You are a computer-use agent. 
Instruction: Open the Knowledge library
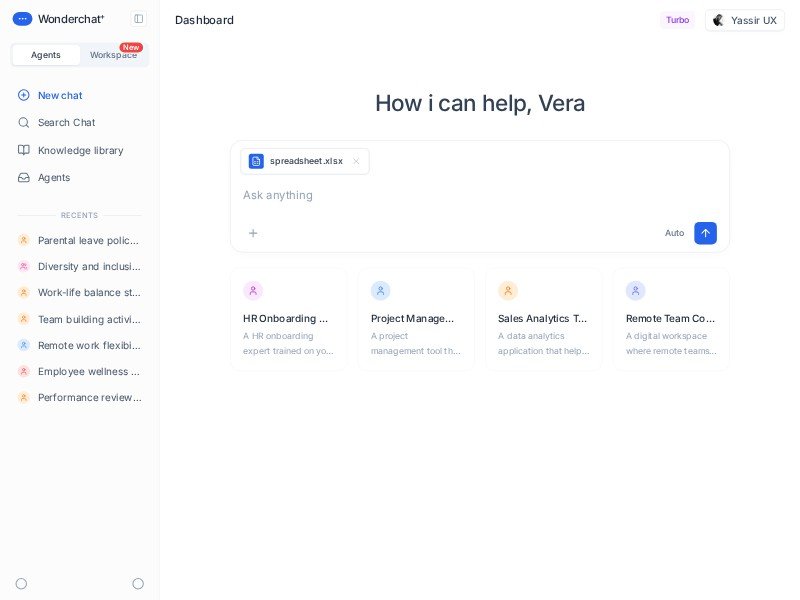(x=80, y=150)
